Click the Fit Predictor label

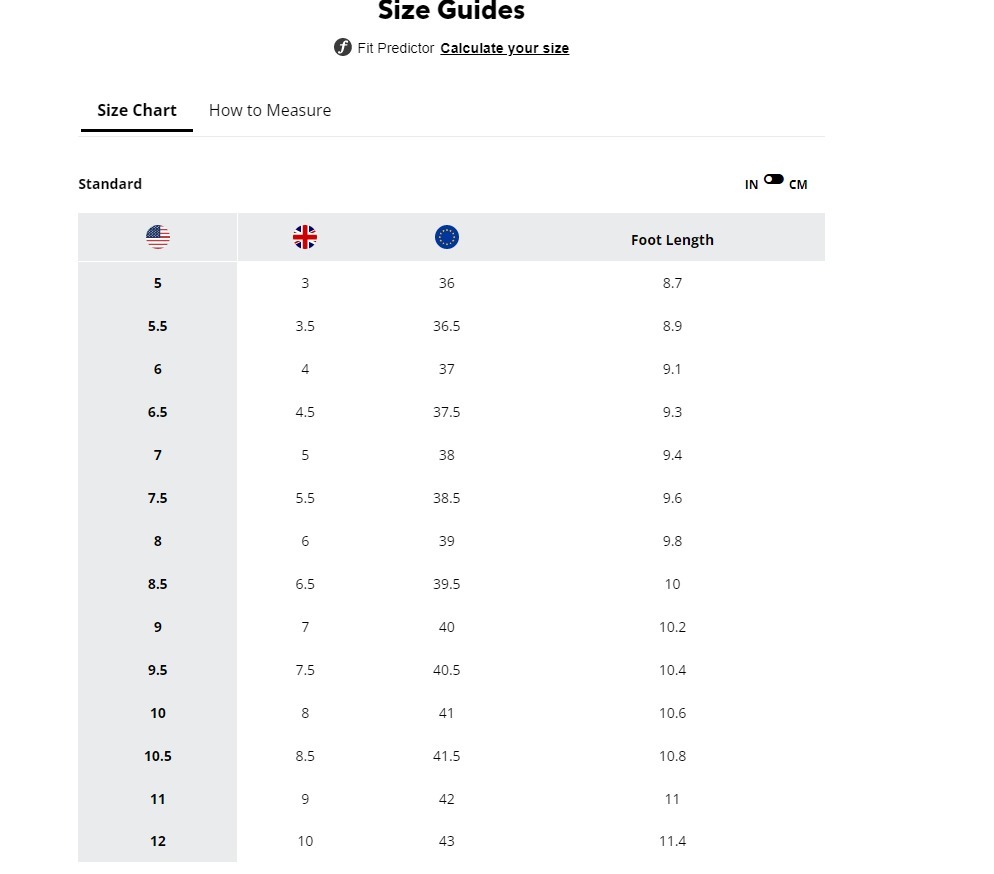tap(396, 48)
